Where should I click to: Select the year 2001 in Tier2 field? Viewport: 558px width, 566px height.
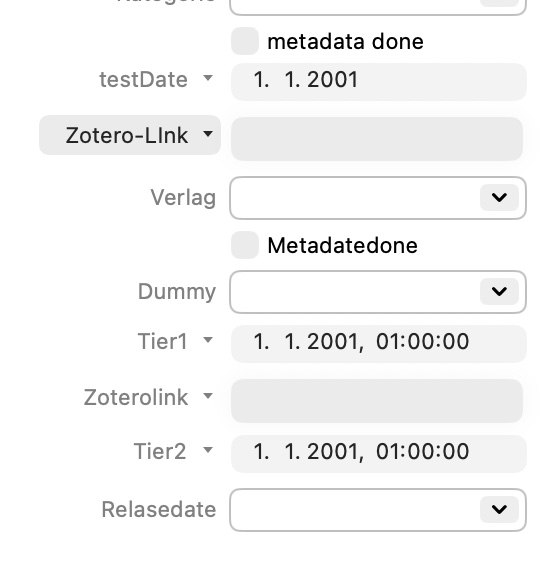pos(332,451)
